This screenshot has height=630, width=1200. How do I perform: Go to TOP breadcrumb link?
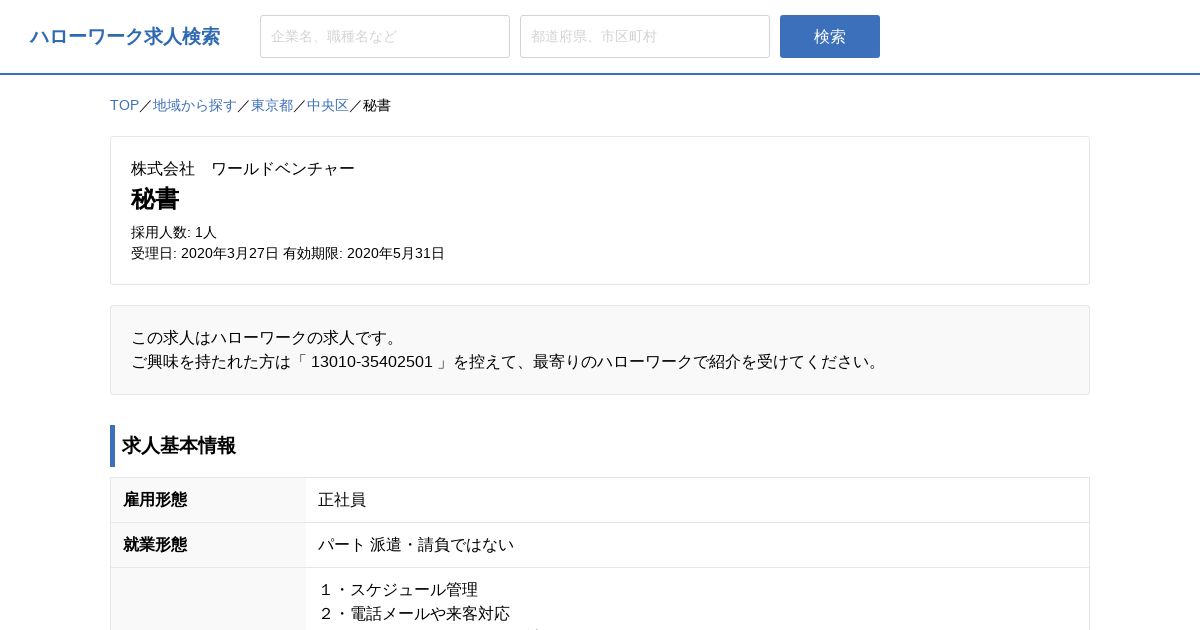(x=124, y=105)
